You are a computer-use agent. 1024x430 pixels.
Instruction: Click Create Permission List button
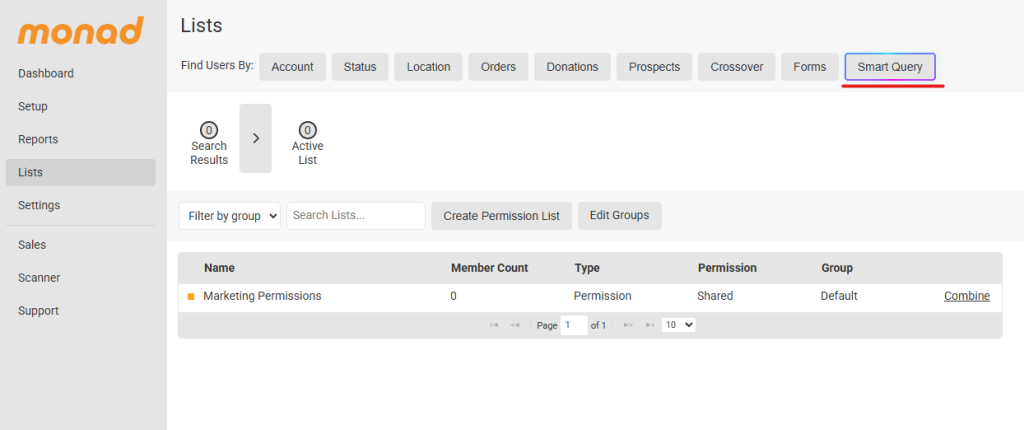[501, 216]
